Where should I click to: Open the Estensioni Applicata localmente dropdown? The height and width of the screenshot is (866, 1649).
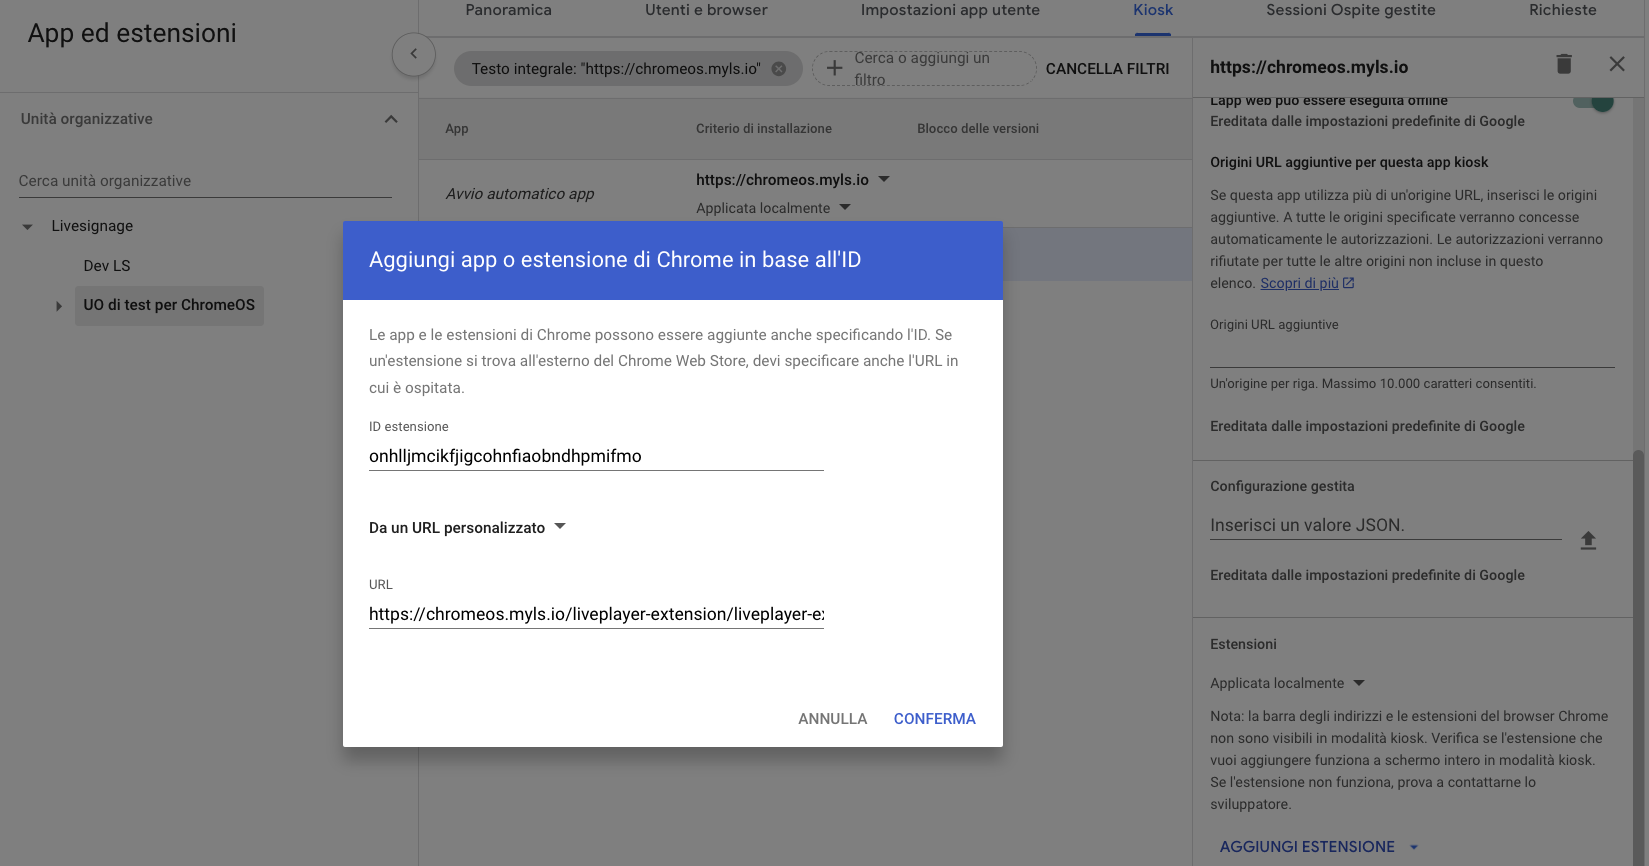pyautogui.click(x=1359, y=683)
